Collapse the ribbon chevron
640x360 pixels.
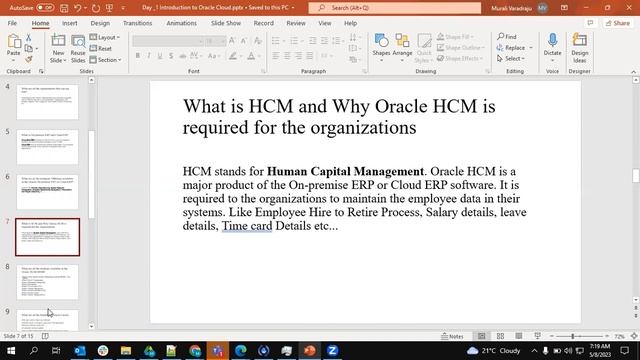click(x=633, y=72)
